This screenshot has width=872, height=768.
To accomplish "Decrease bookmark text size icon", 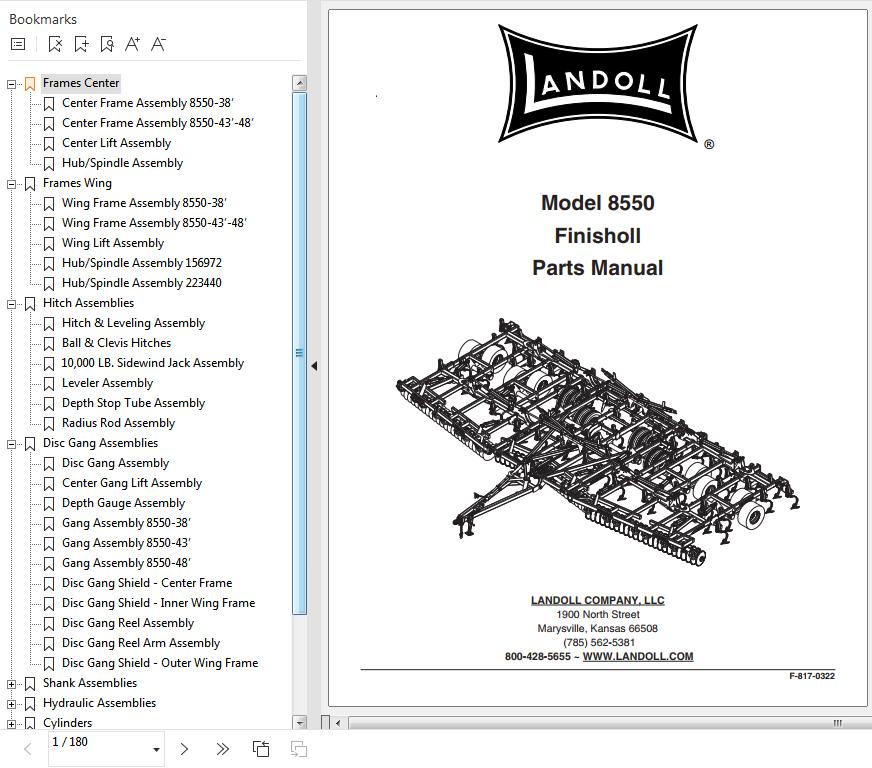I will (158, 44).
